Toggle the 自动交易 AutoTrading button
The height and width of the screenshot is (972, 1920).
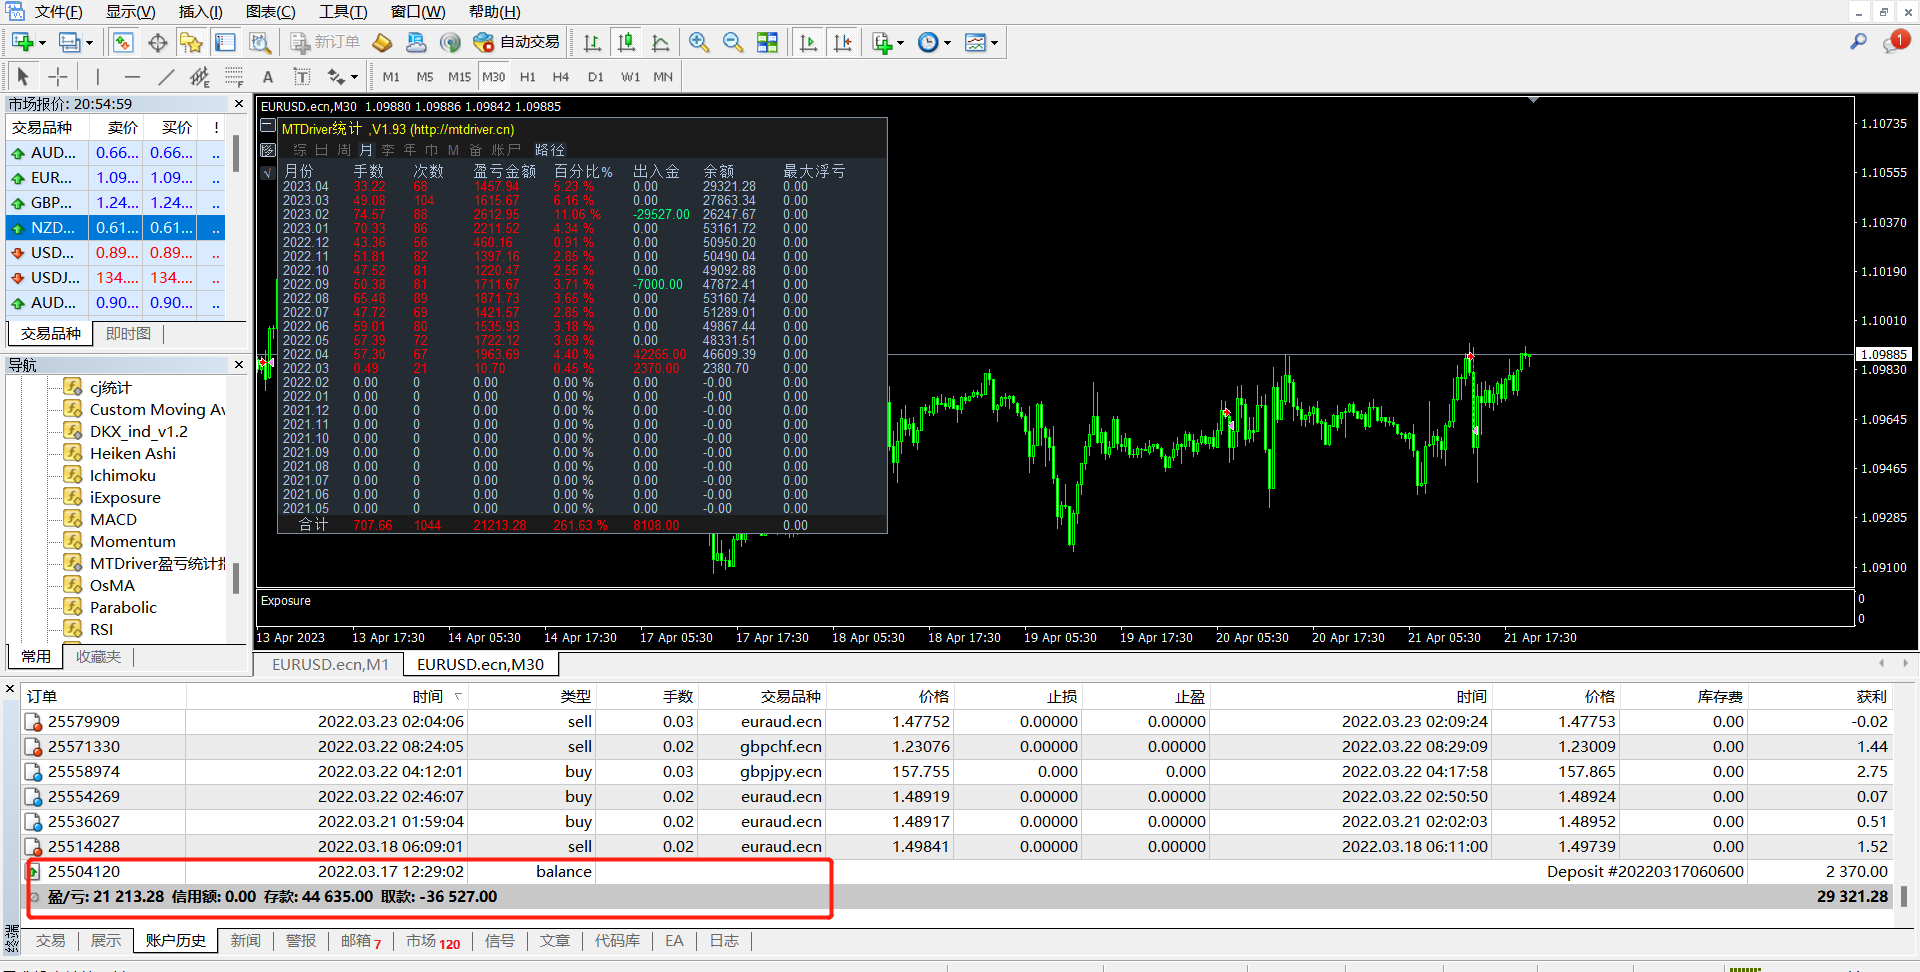517,42
